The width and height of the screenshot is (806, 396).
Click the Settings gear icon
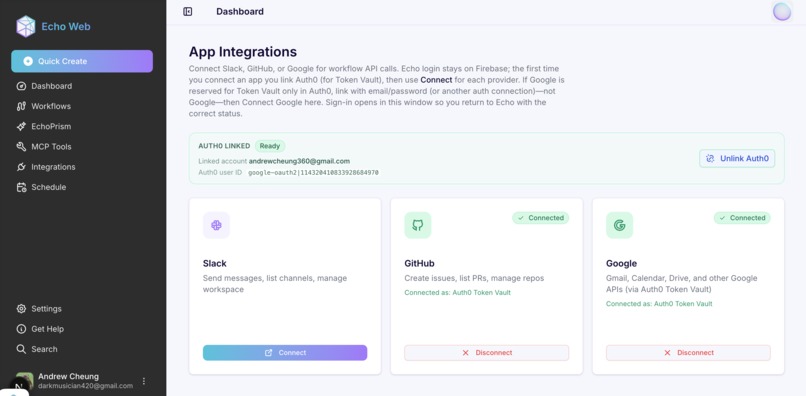coord(21,309)
